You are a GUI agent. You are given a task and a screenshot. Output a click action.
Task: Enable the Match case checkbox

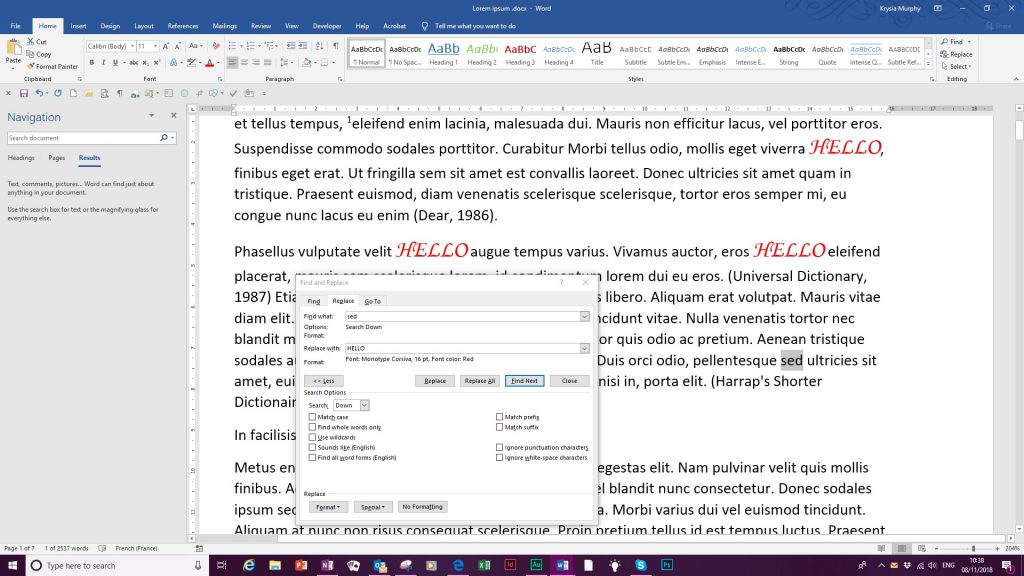[312, 417]
